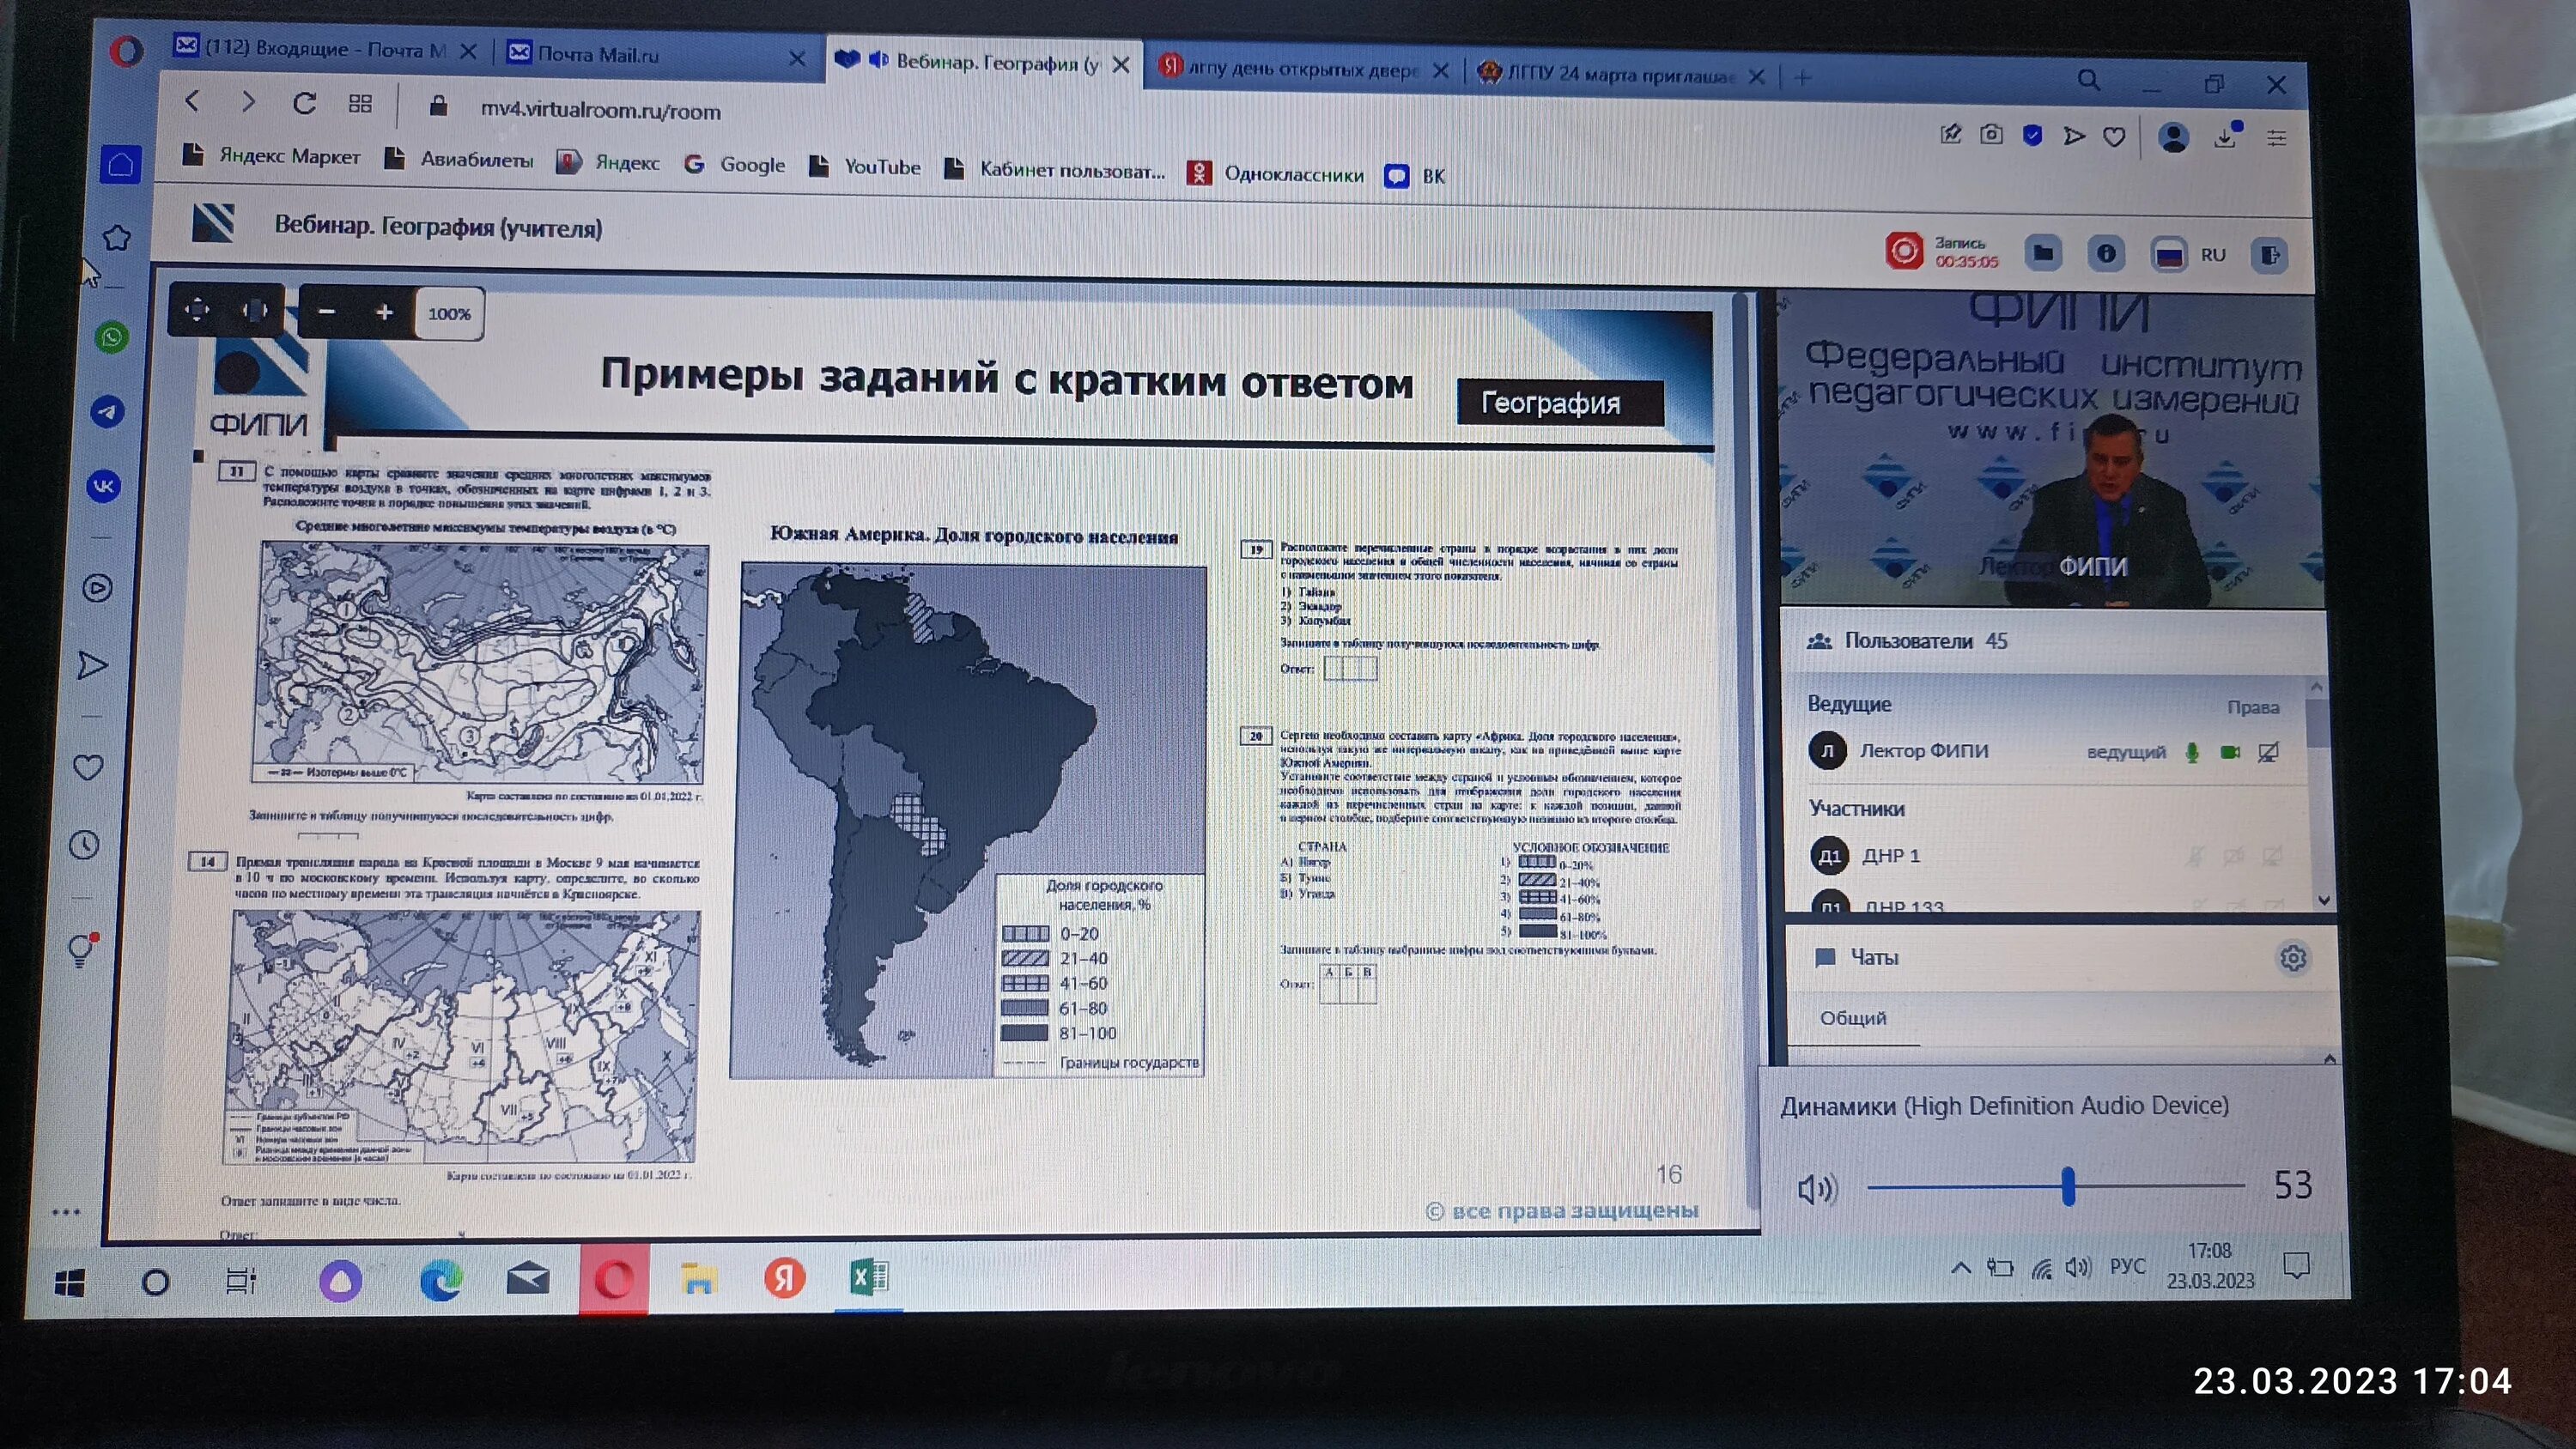The width and height of the screenshot is (2576, 1449).
Task: Open the Opera profile avatar
Action: (x=2173, y=137)
